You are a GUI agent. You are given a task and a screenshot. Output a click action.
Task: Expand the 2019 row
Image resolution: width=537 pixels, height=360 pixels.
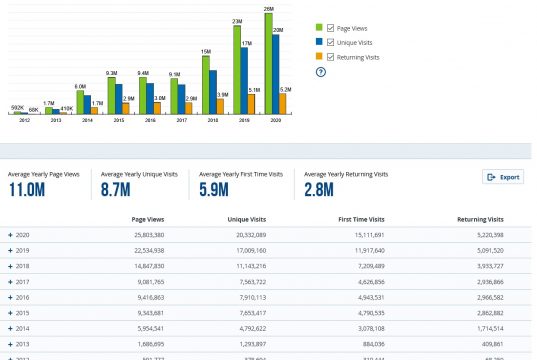click(10, 250)
